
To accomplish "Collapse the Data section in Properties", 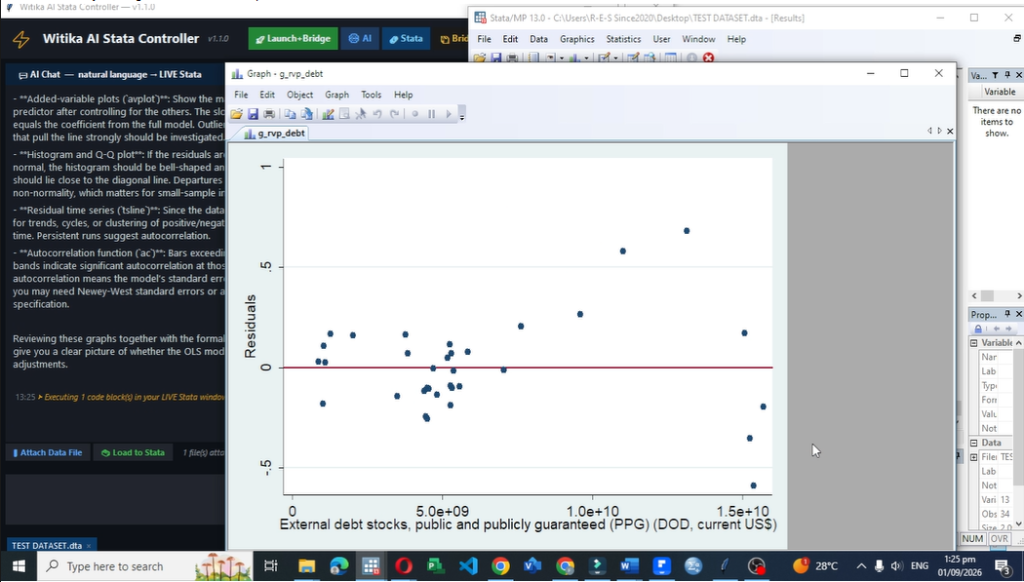I will point(974,443).
